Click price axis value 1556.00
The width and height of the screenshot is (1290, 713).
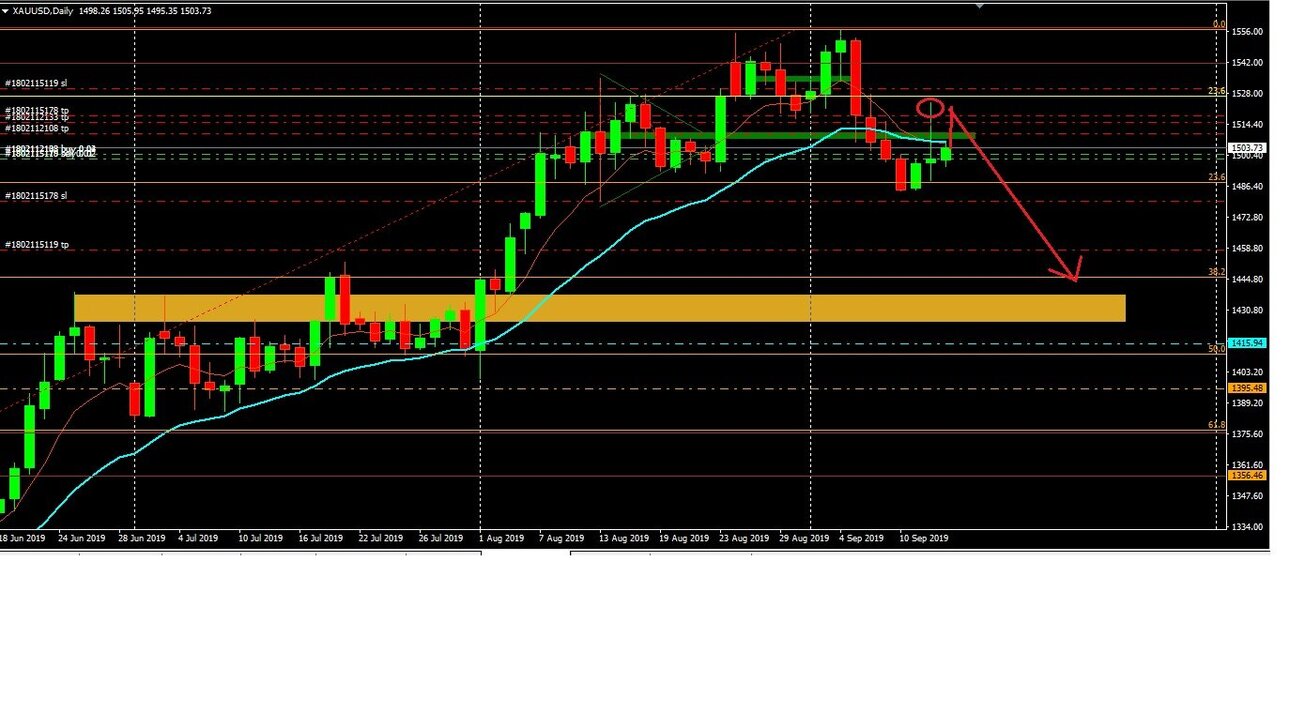tap(1247, 32)
